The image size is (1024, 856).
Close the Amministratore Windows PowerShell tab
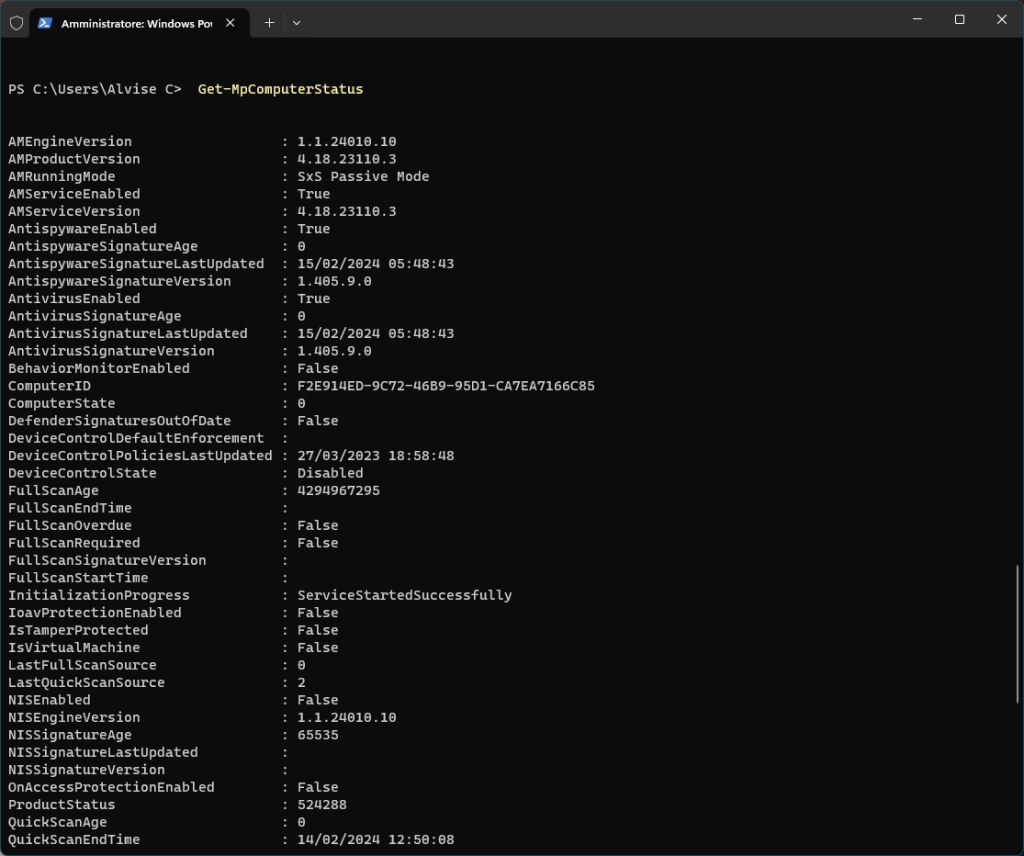[232, 22]
